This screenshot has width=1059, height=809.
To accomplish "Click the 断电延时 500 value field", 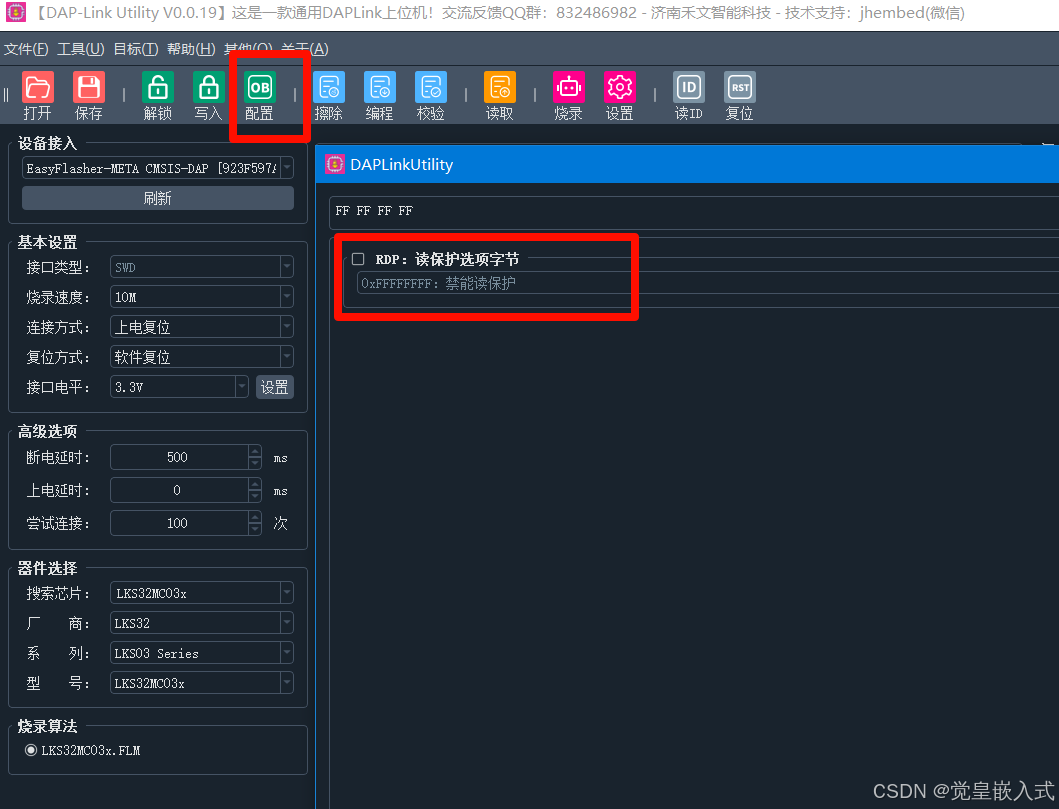I will [179, 457].
